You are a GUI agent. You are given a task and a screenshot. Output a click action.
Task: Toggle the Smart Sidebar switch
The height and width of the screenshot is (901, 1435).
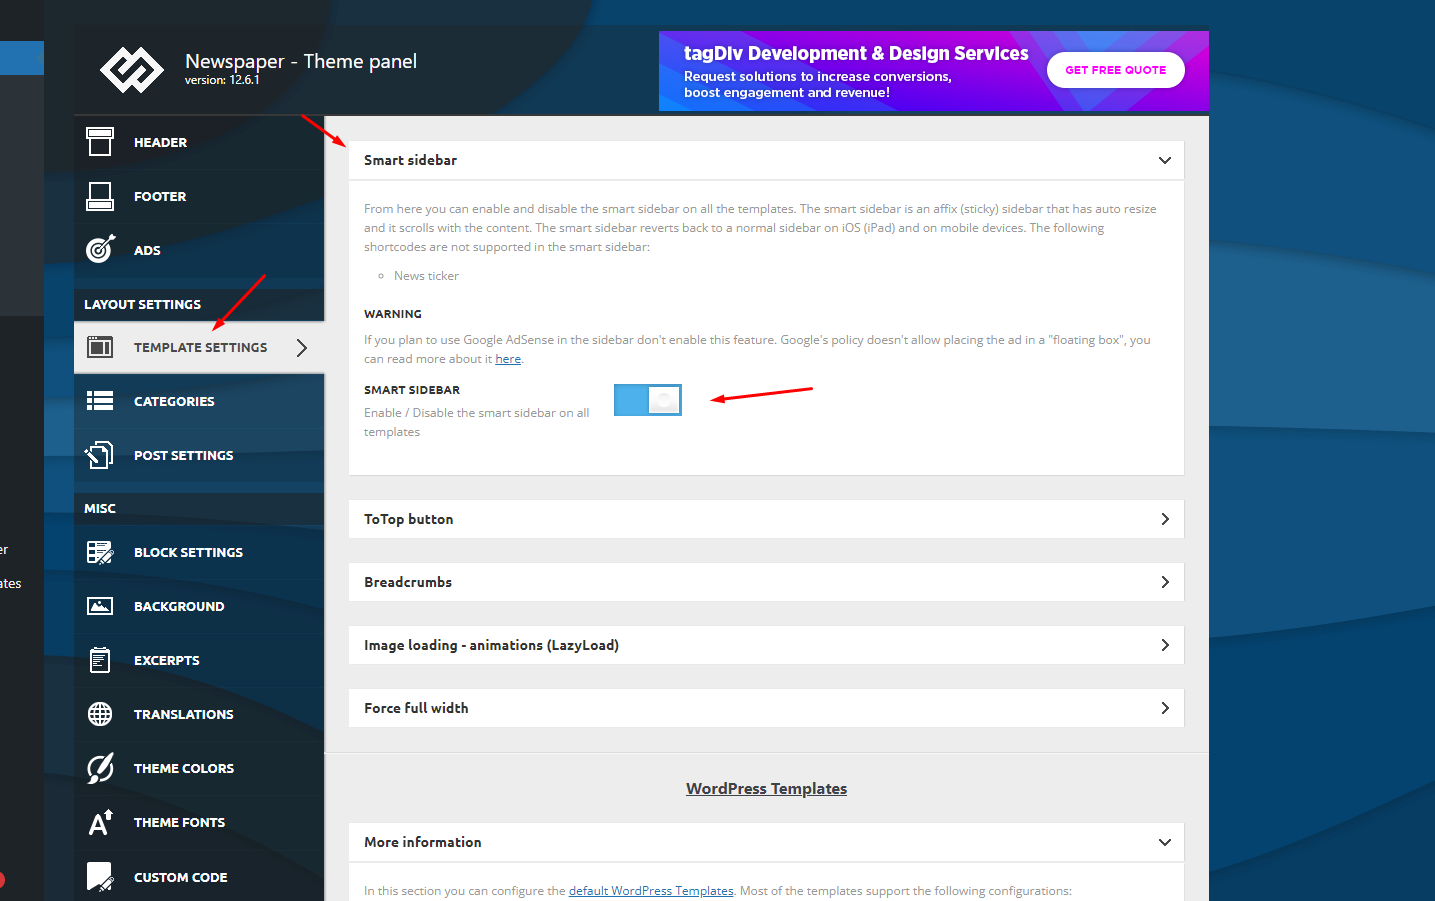tap(648, 400)
